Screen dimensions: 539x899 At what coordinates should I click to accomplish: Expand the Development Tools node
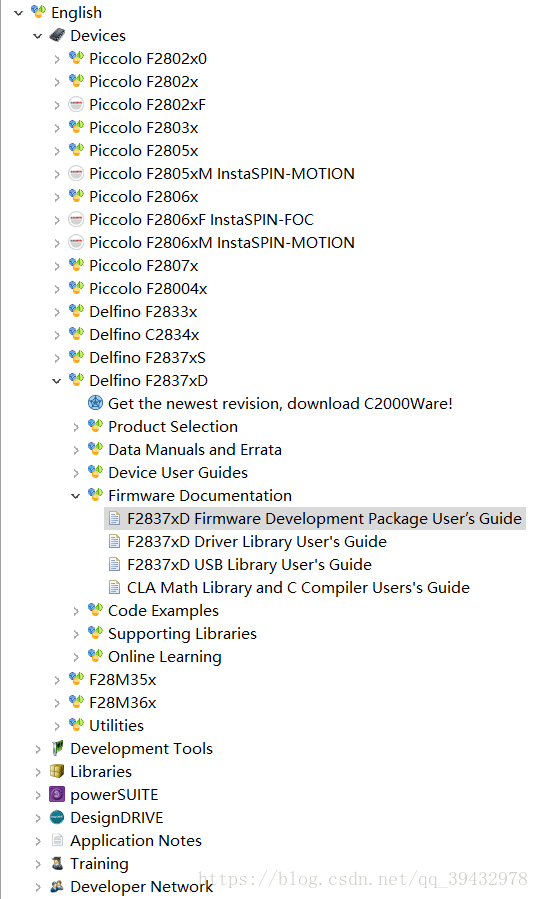[38, 749]
